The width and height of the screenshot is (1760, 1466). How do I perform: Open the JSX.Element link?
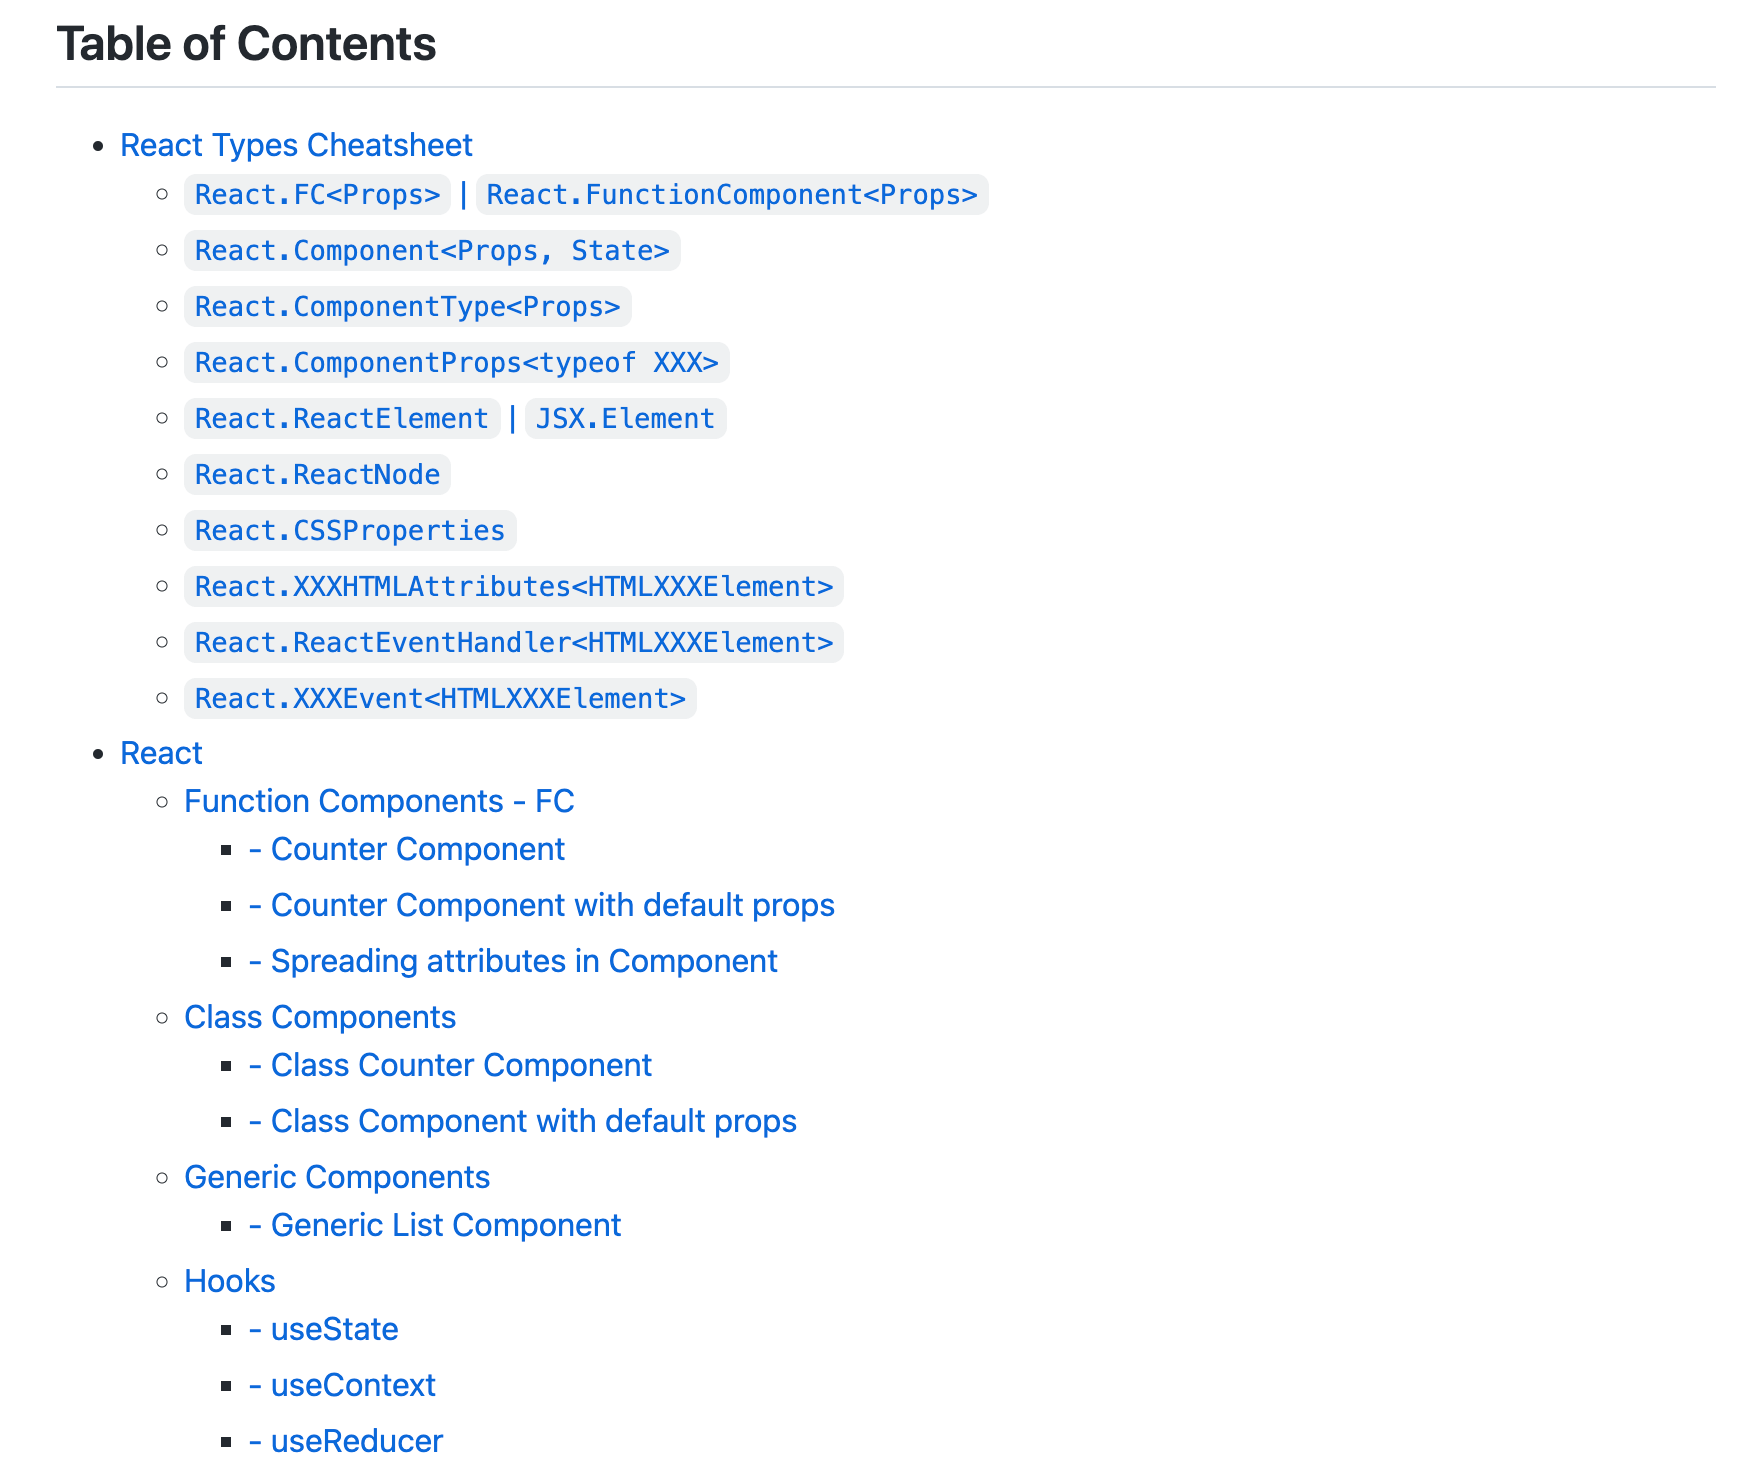point(625,419)
